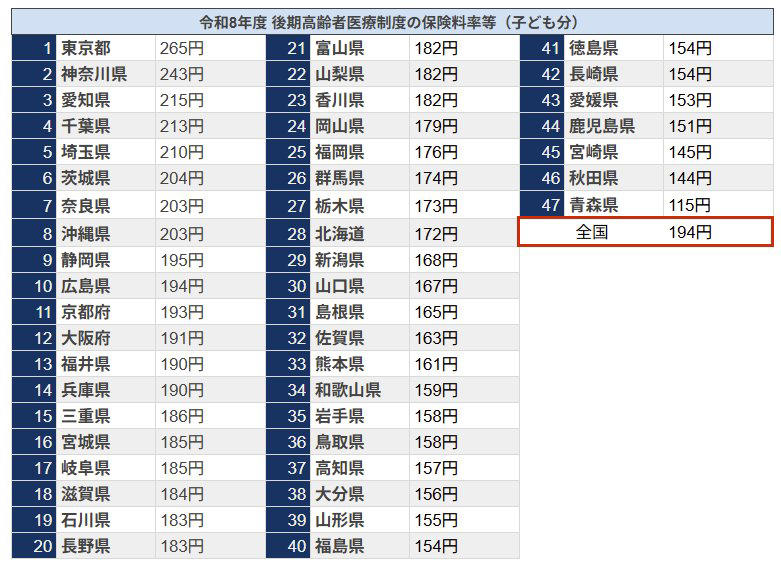Image resolution: width=781 pixels, height=562 pixels.
Task: Click the national average 194円 value
Action: pos(690,232)
